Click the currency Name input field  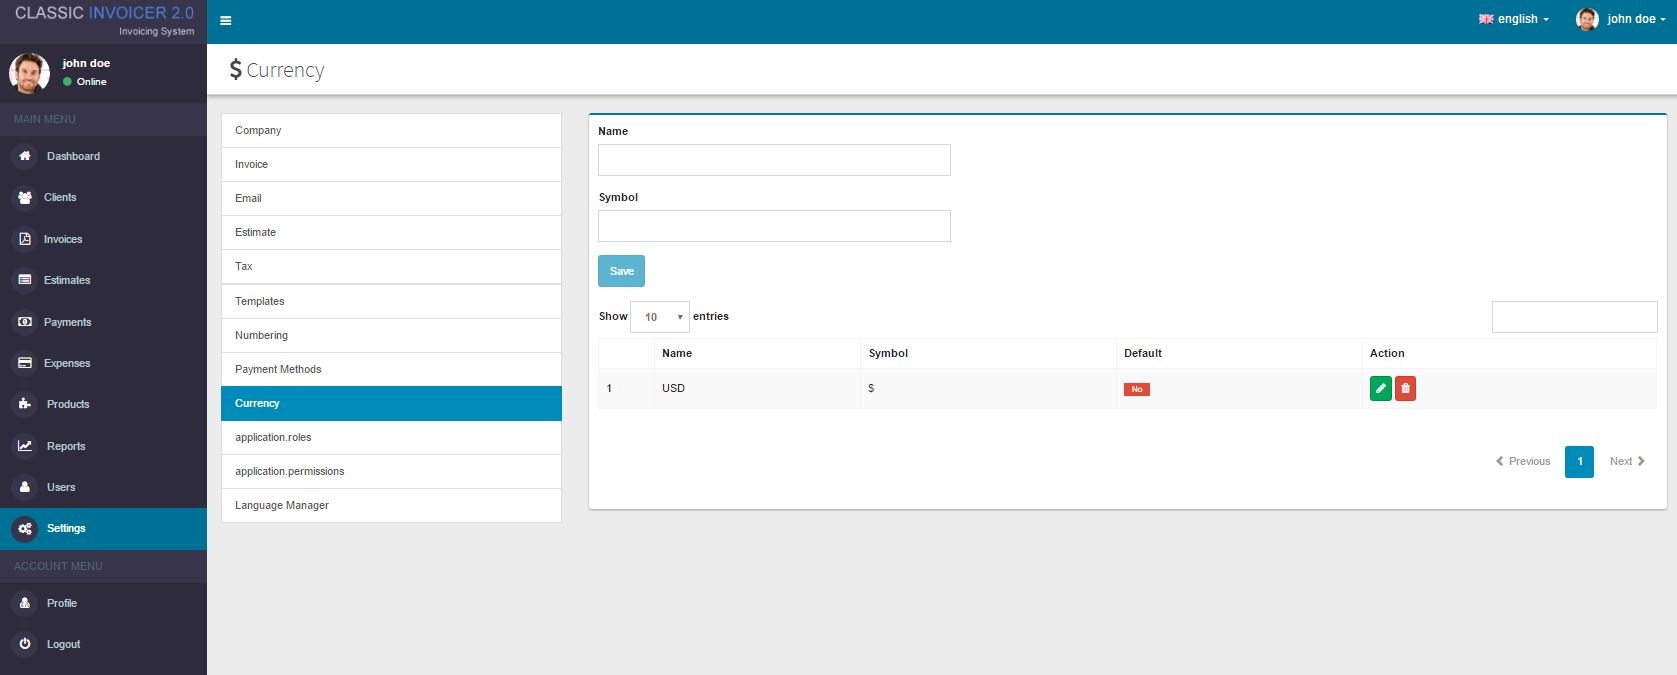[774, 160]
